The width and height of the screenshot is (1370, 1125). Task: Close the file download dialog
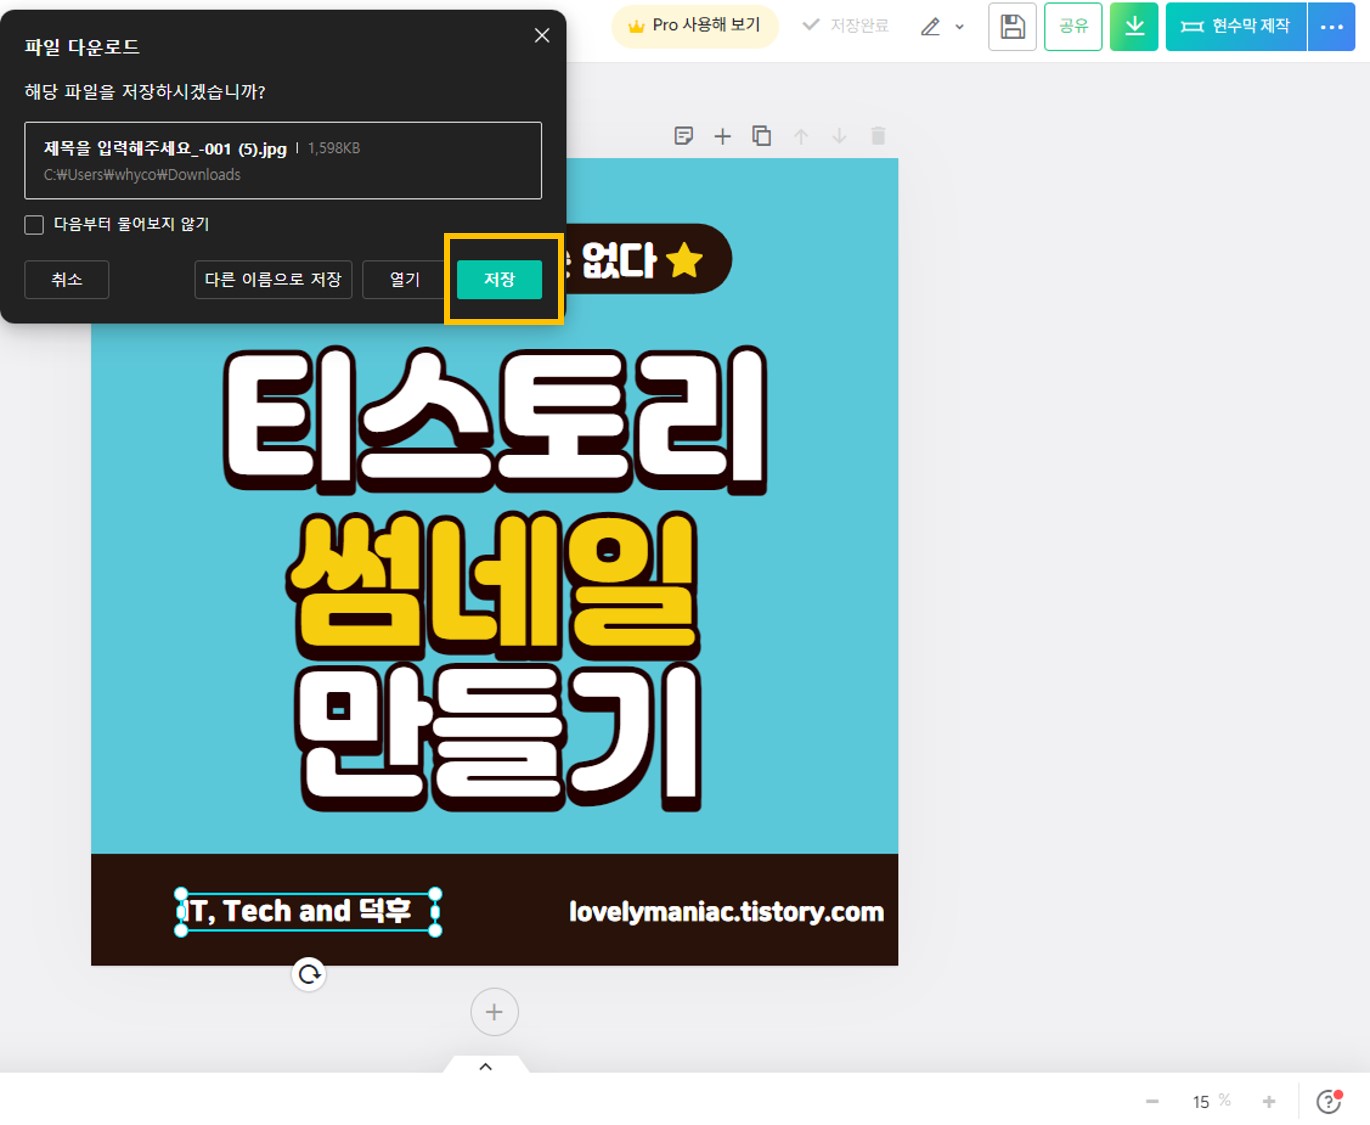(542, 35)
